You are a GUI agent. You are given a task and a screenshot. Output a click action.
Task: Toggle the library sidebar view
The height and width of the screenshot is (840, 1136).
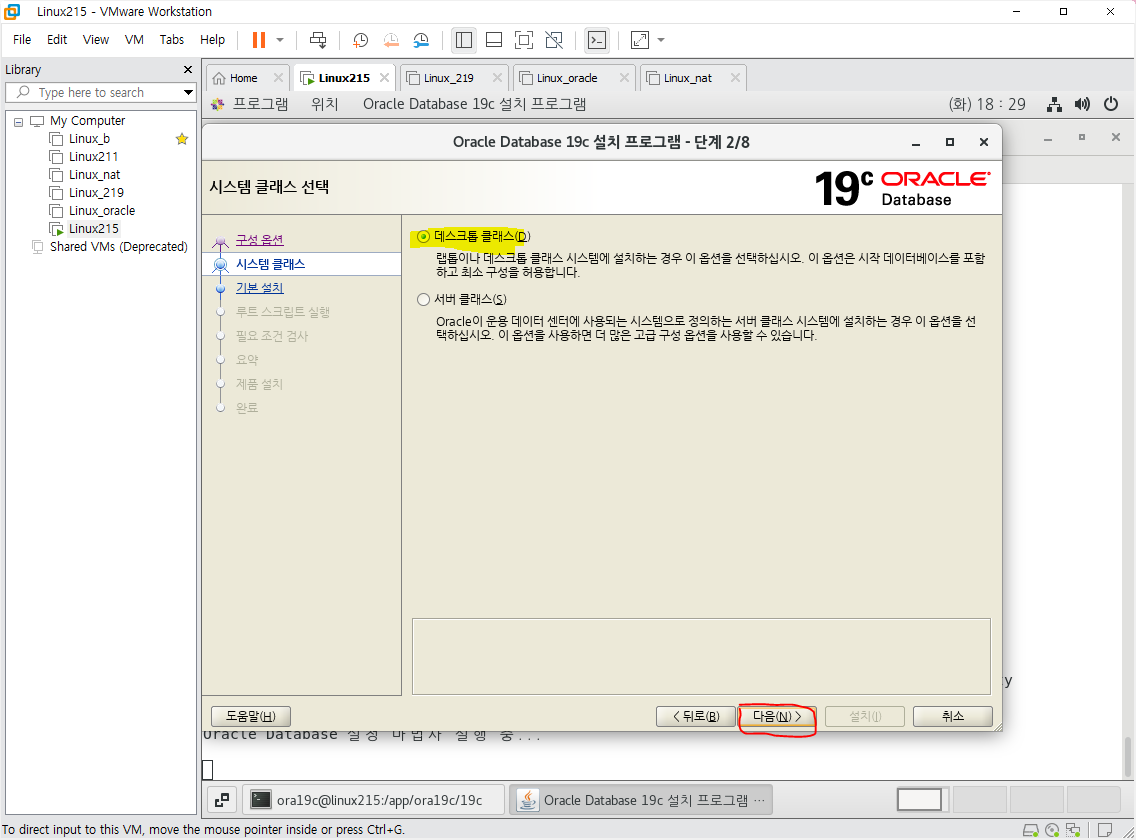(x=464, y=40)
